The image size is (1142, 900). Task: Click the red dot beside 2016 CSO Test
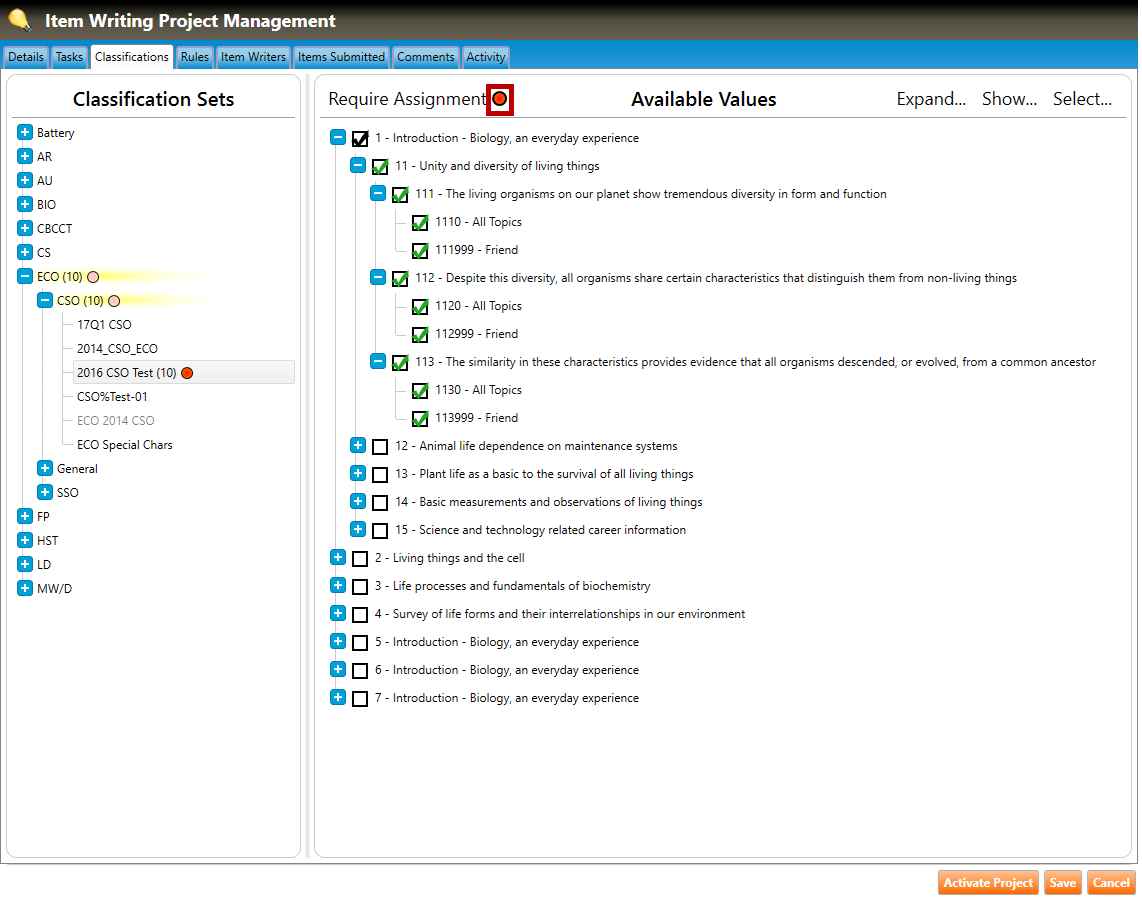187,373
